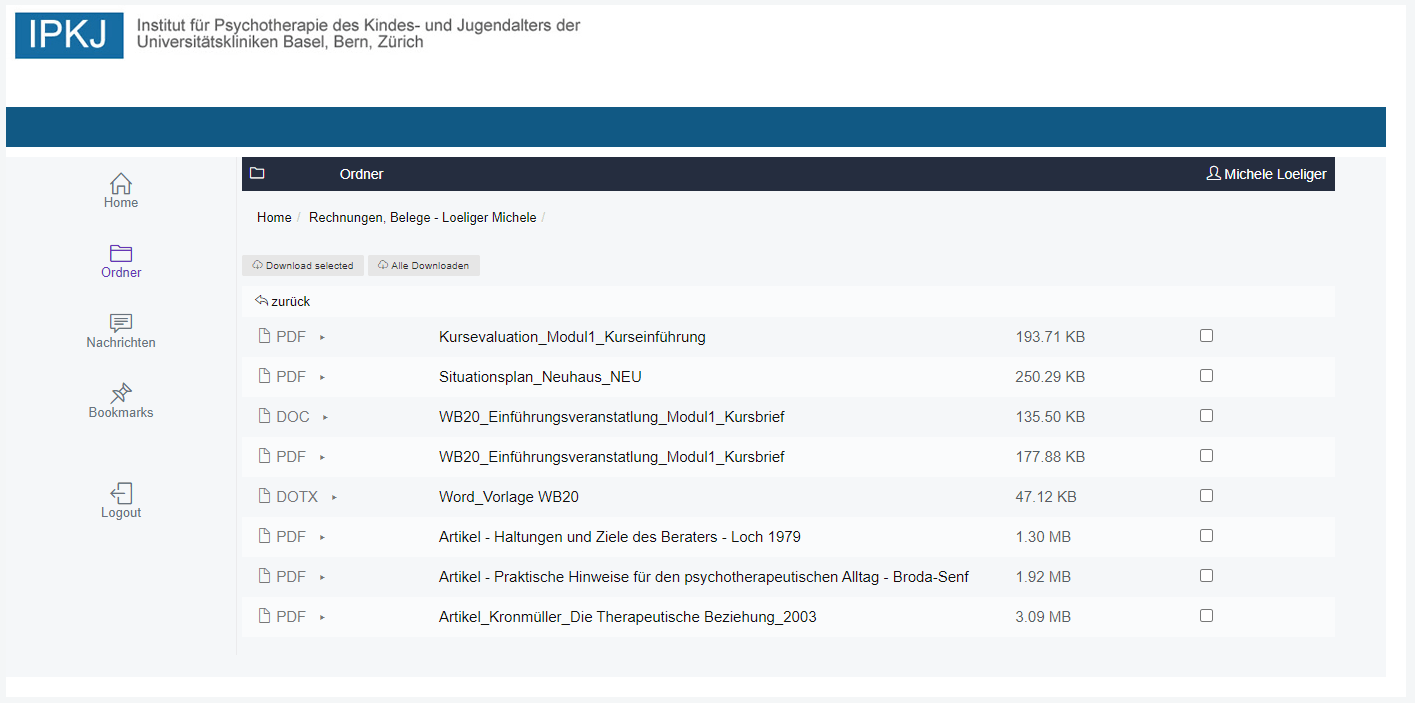
Task: Expand arrow next to DOC Kursbrief file
Action: click(326, 417)
